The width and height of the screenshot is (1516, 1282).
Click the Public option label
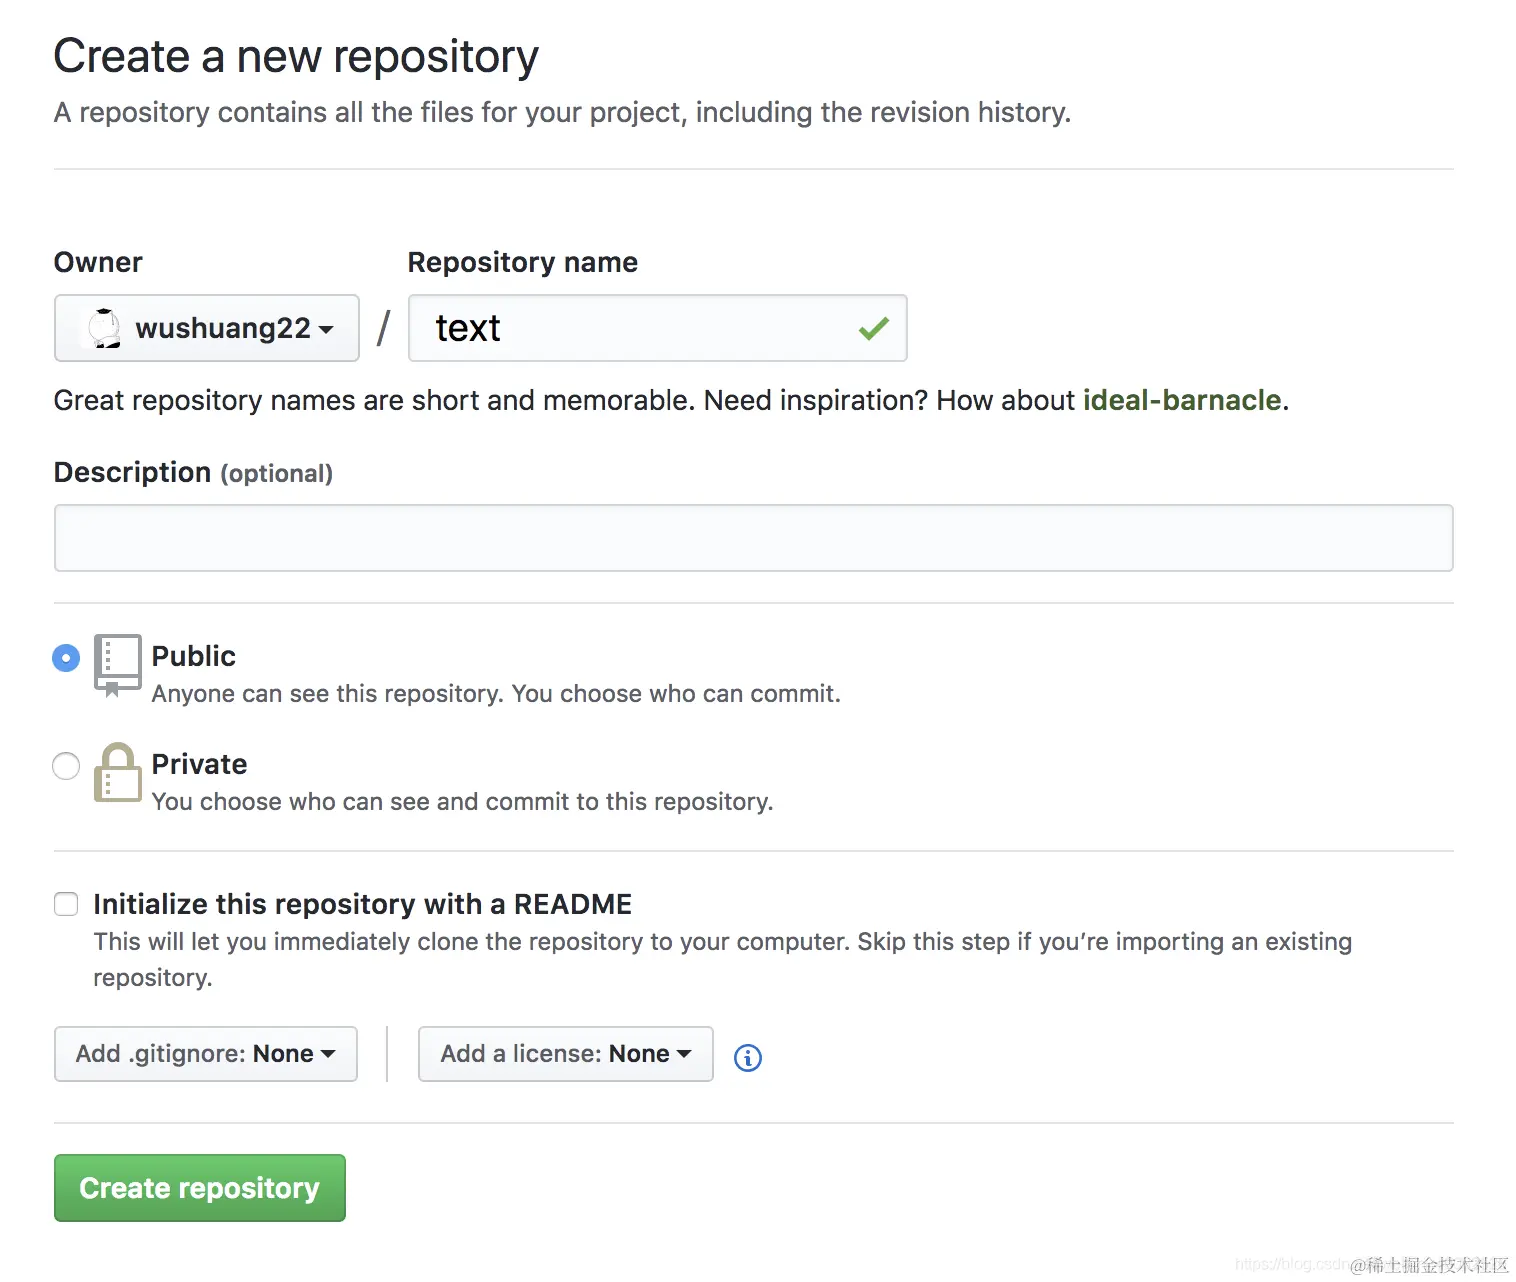(x=194, y=656)
